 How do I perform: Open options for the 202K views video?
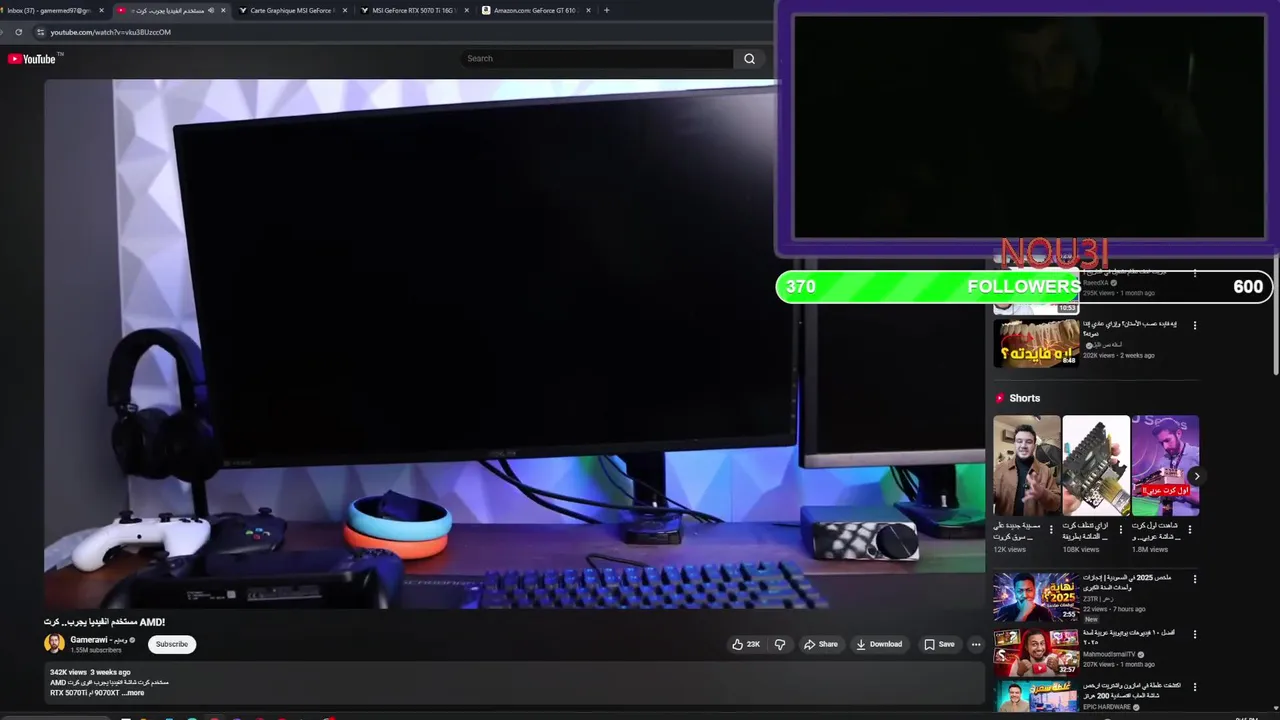coord(1194,325)
